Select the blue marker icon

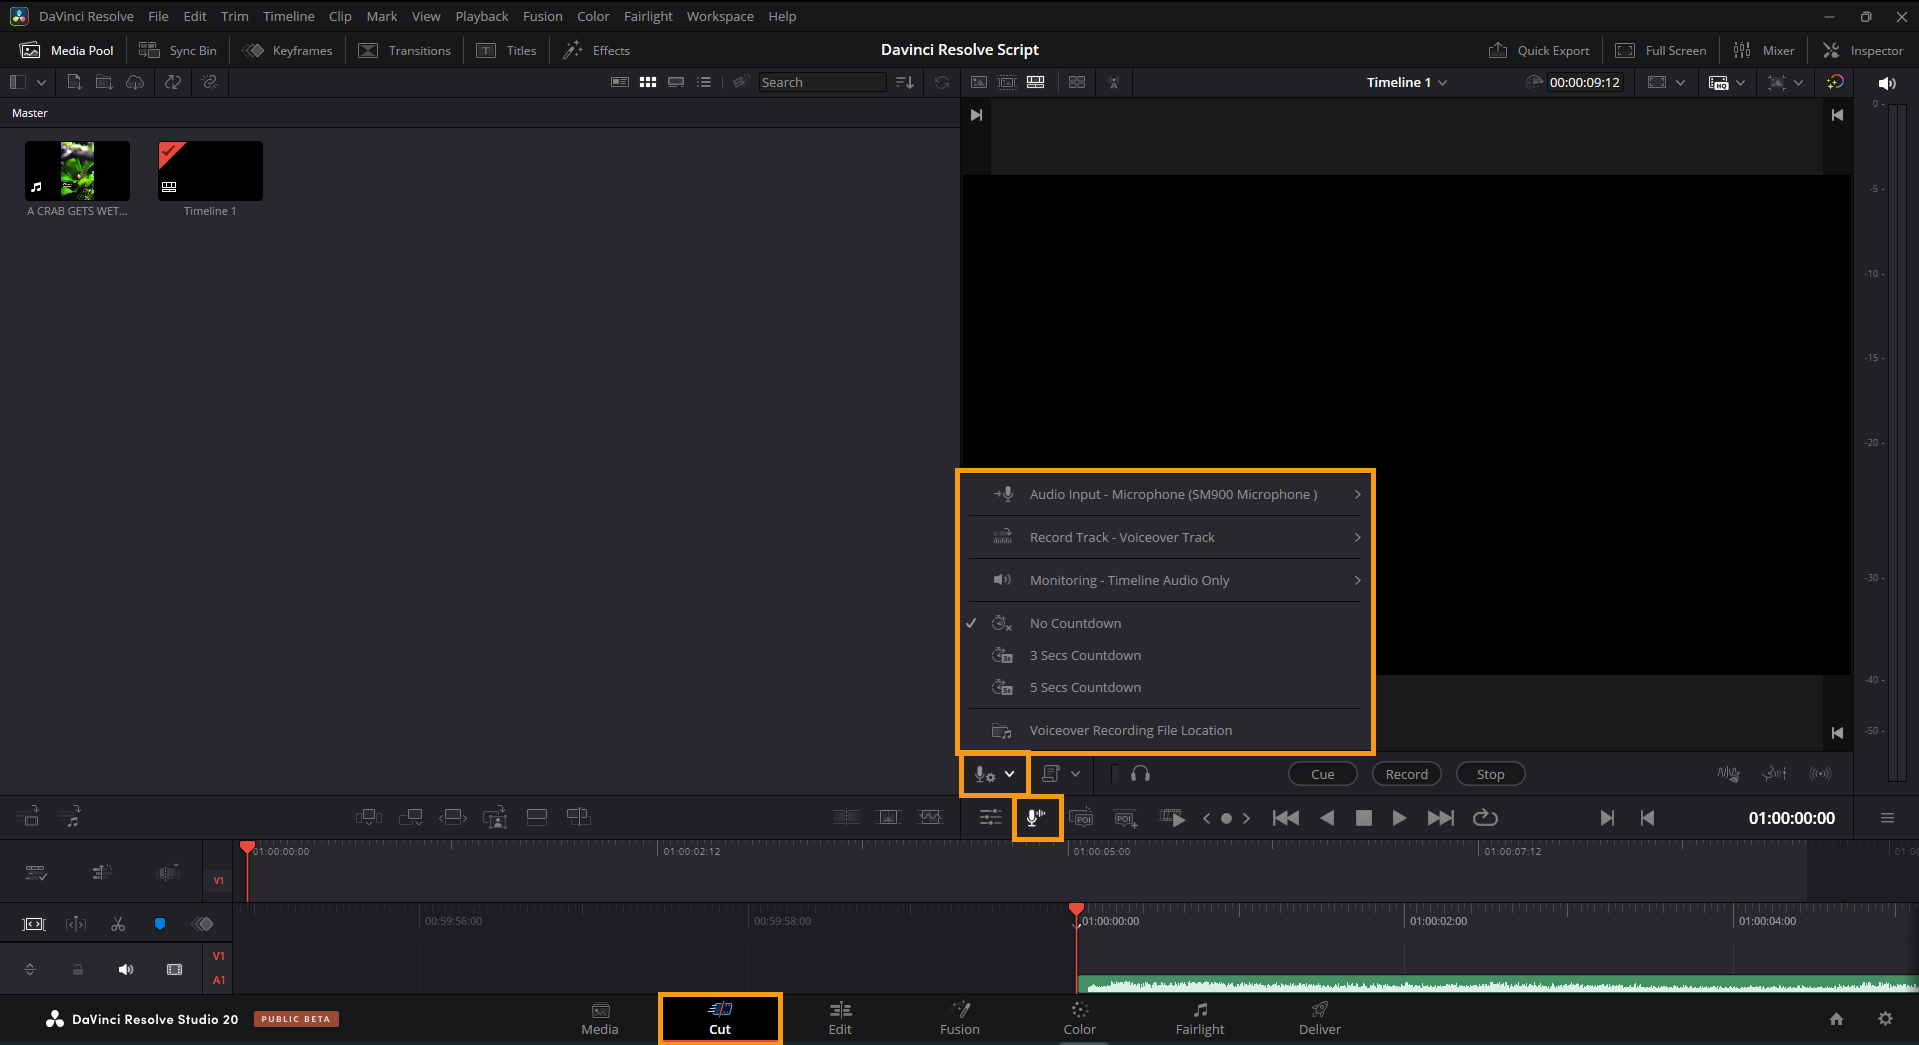coord(160,924)
